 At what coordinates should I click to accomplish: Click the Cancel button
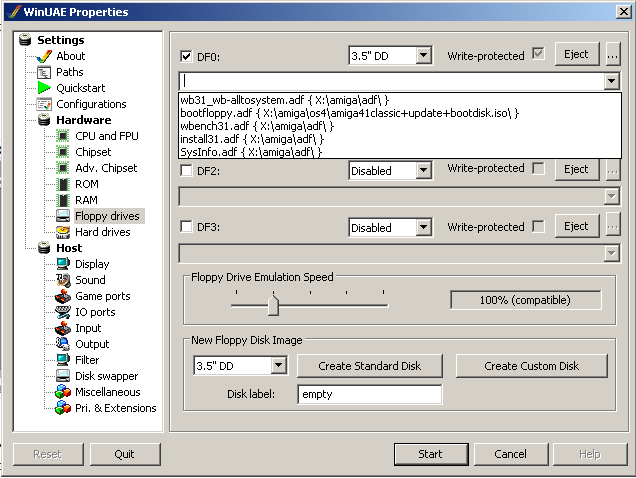point(511,454)
